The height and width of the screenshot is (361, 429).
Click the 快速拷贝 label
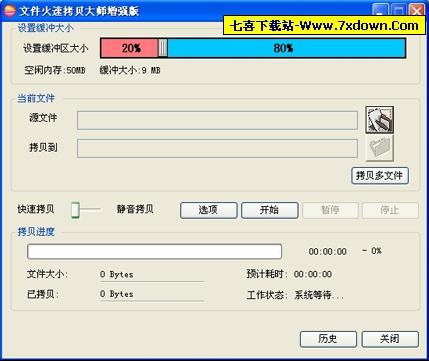coord(36,209)
